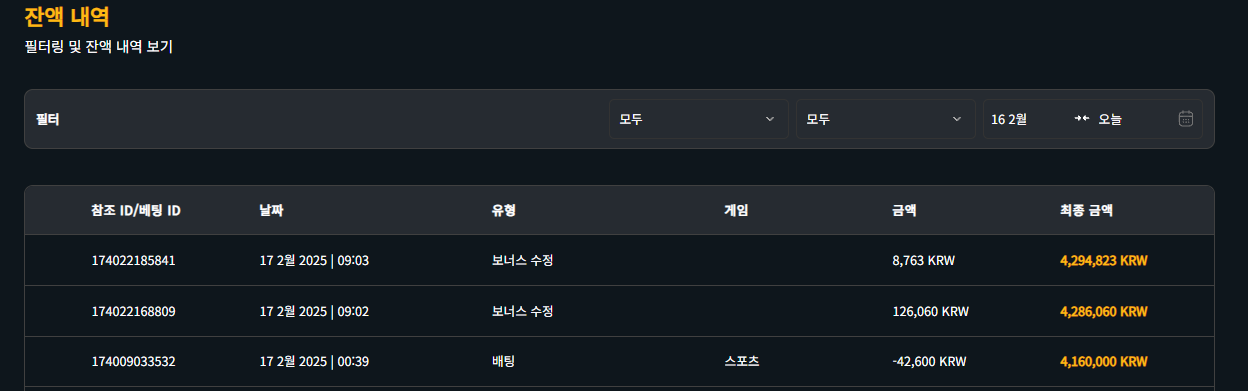Open reference ID 174022185841
Viewport: 1248px width, 391px height.
(133, 260)
